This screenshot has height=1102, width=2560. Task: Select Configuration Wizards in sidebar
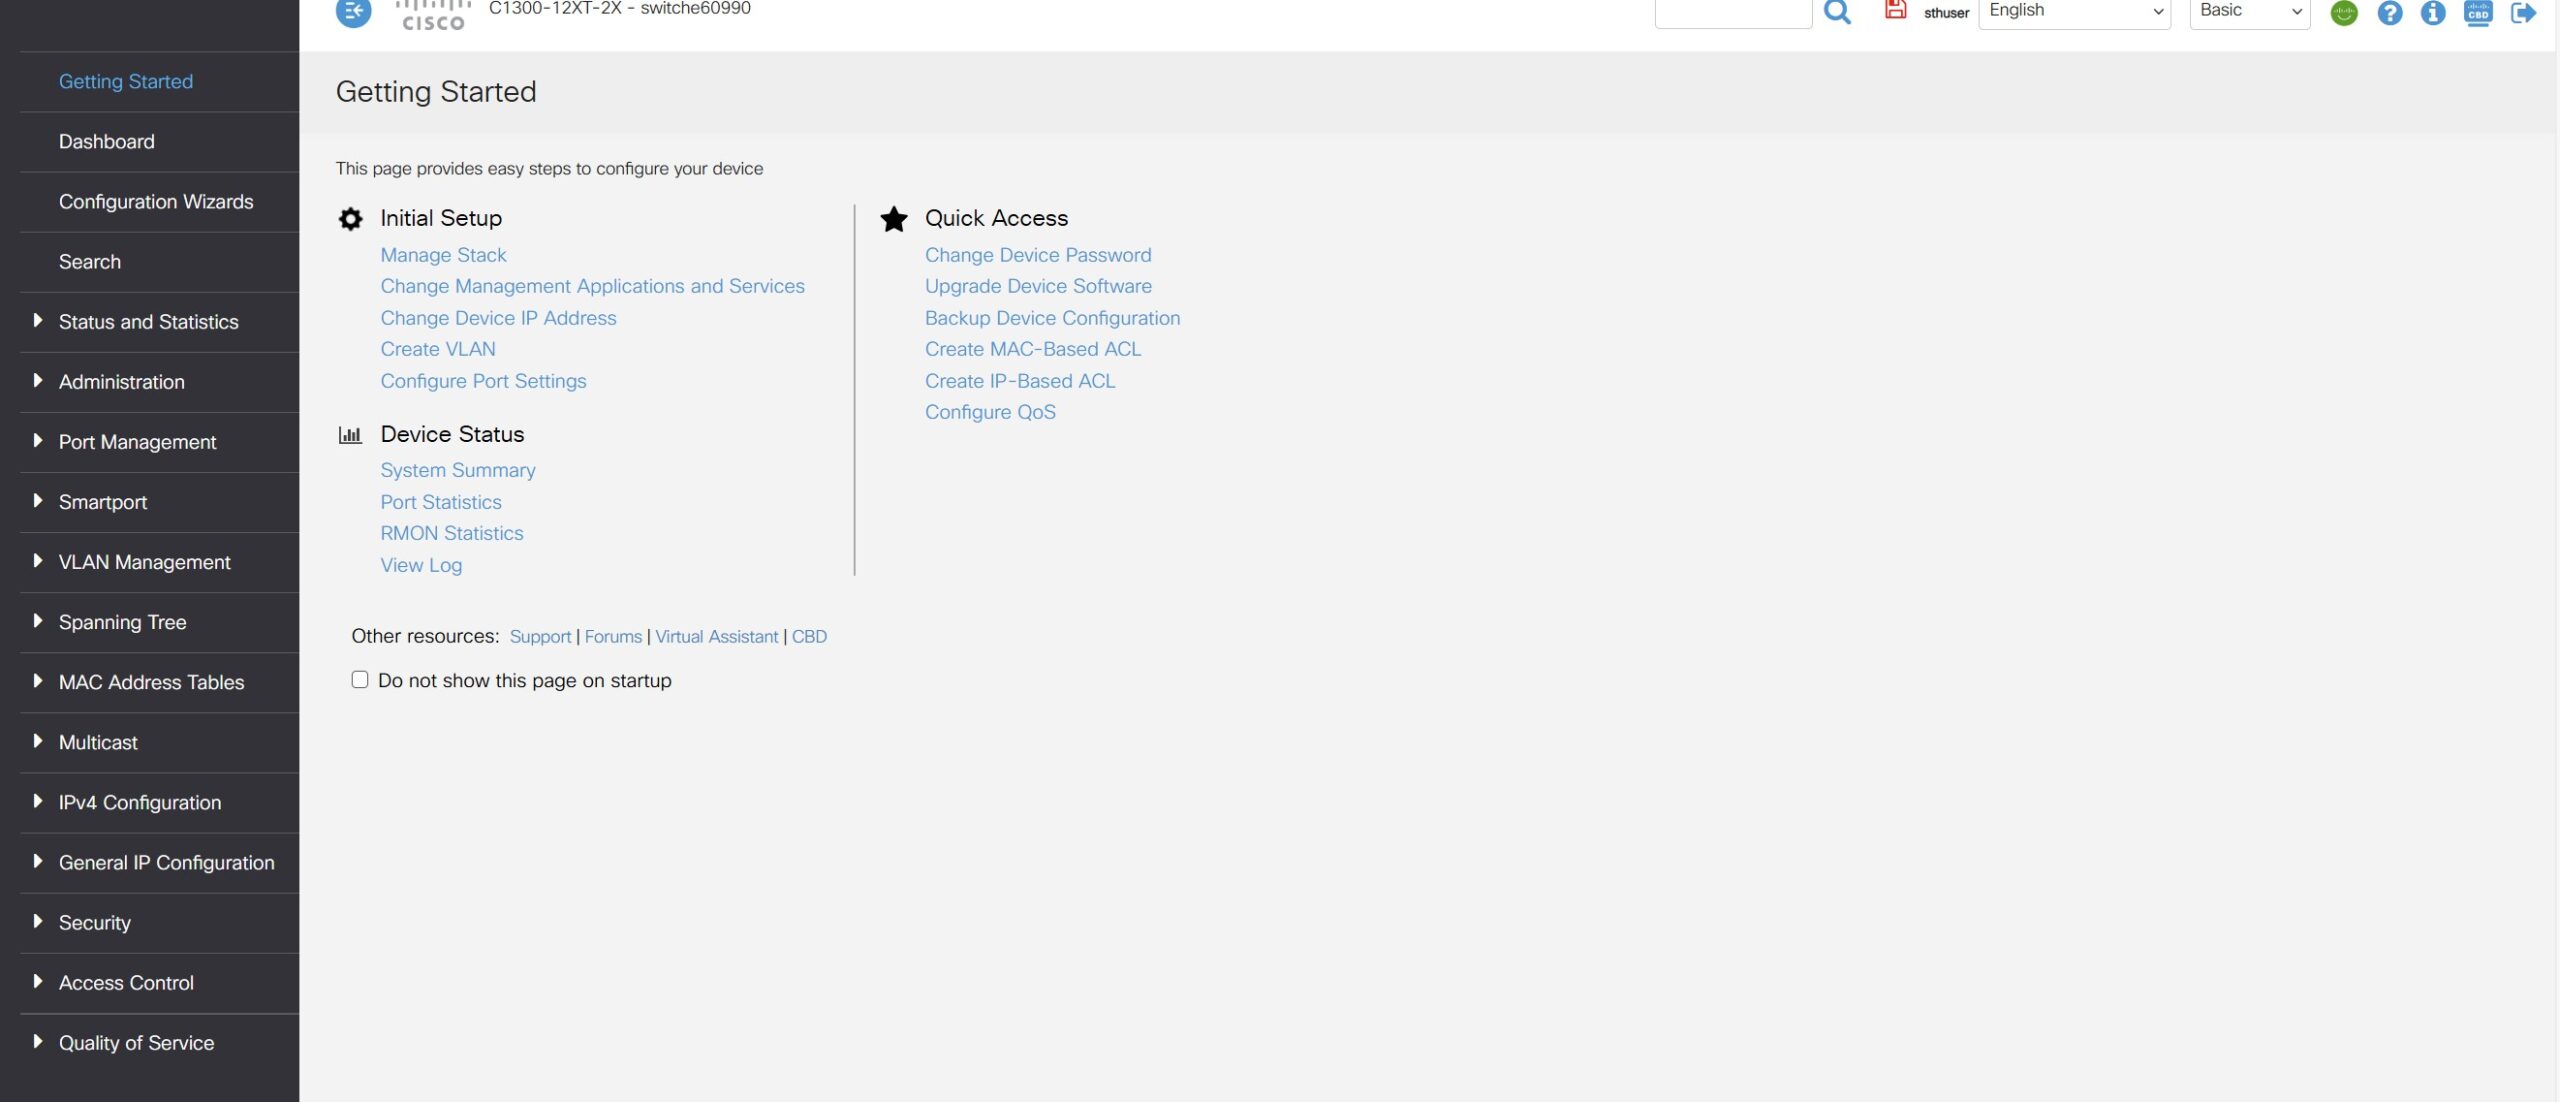pos(156,202)
